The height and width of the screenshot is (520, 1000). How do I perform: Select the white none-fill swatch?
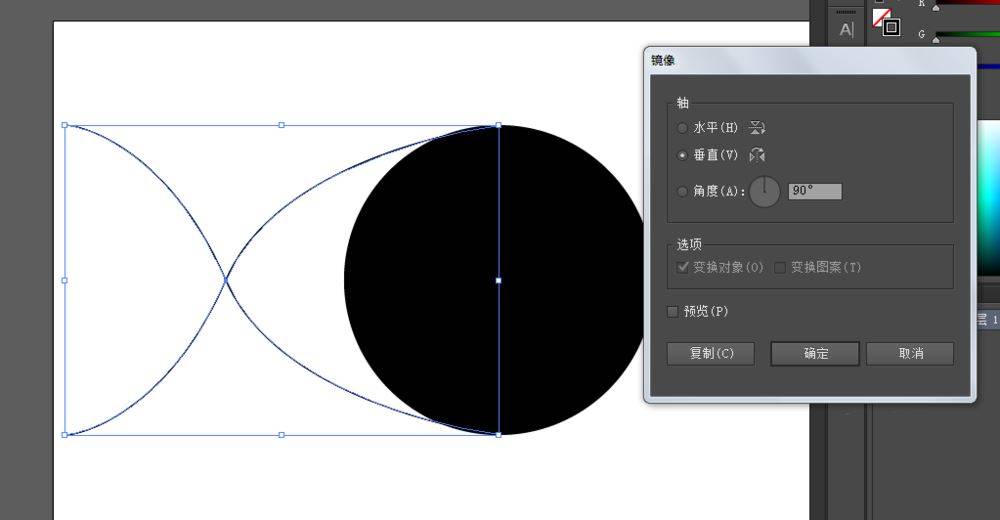pyautogui.click(x=881, y=16)
